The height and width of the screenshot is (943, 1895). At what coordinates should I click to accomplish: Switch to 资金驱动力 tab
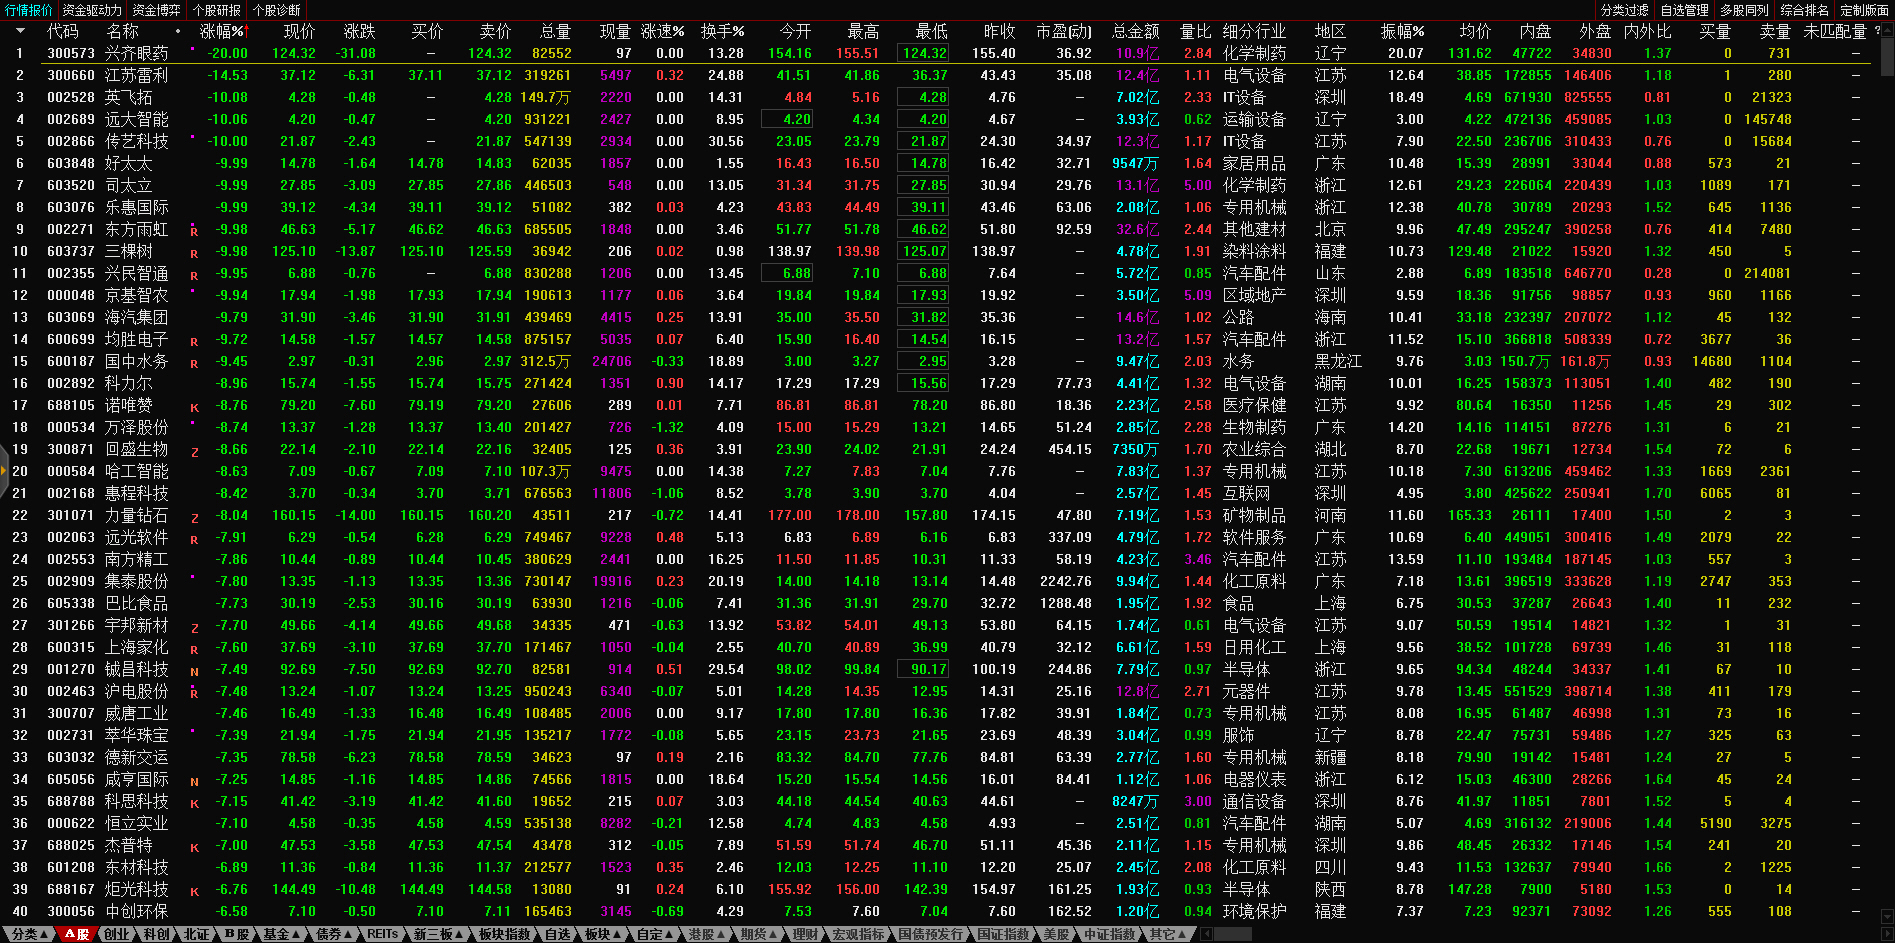click(92, 10)
